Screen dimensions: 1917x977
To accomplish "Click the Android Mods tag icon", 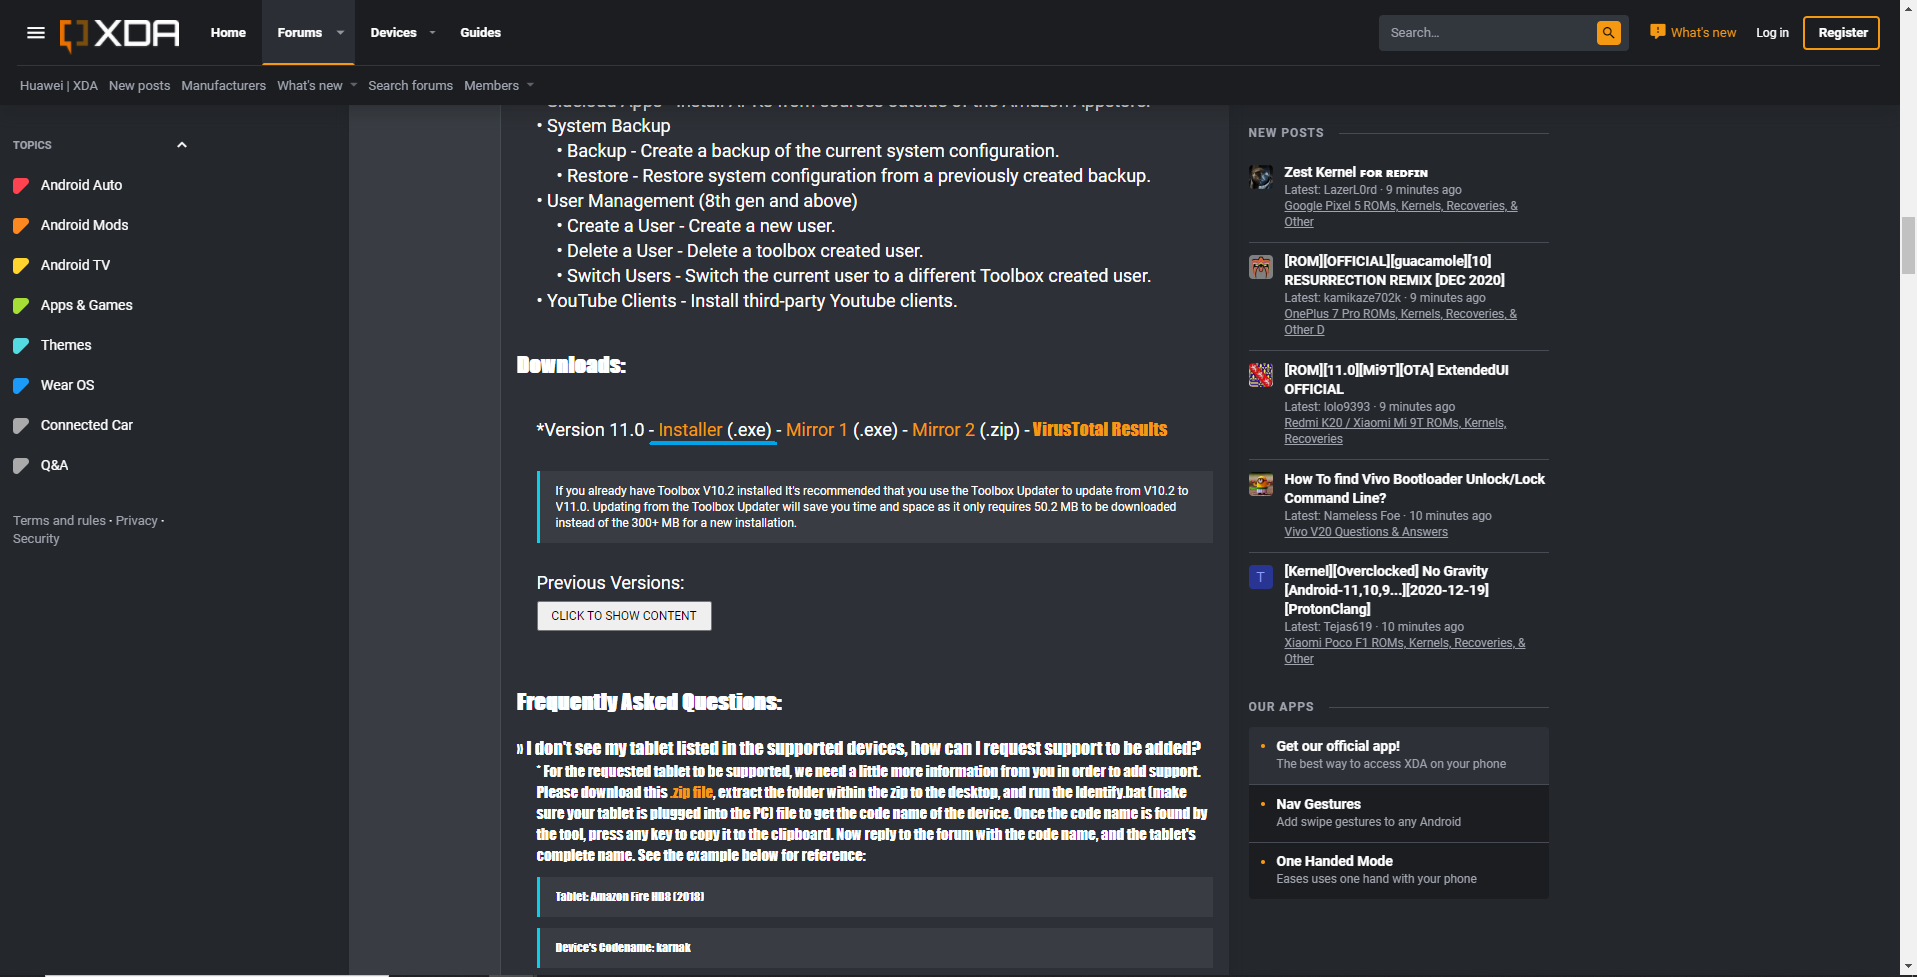I will [x=21, y=225].
